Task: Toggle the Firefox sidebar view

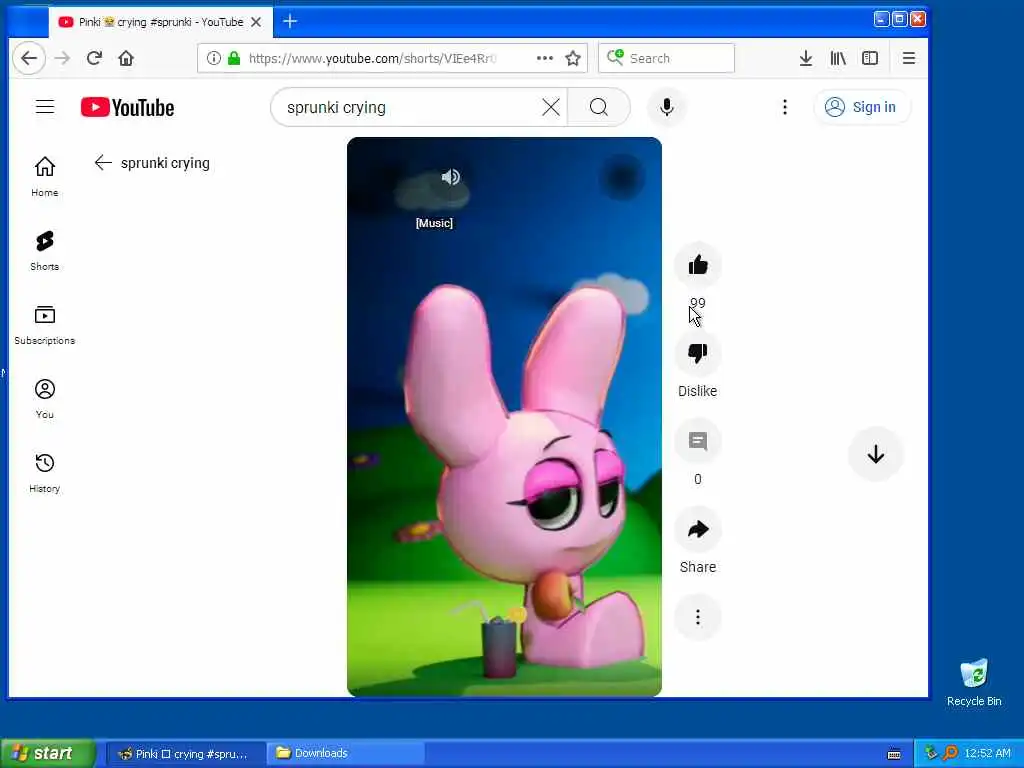Action: (x=870, y=58)
